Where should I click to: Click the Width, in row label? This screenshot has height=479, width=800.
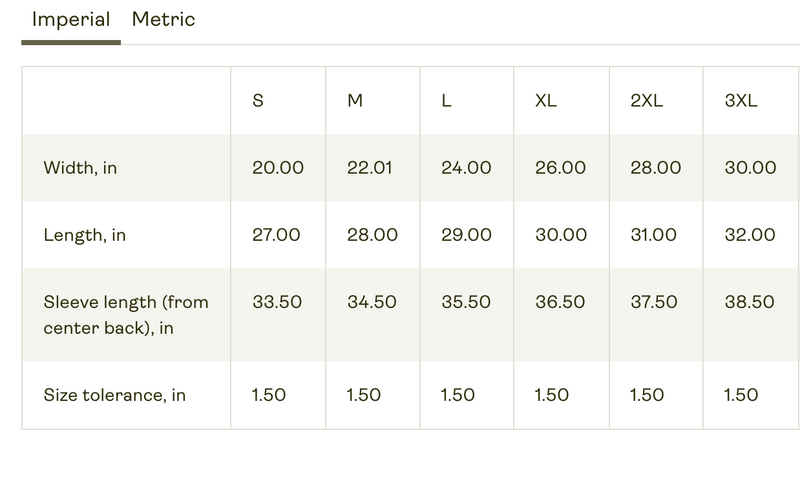click(80, 168)
